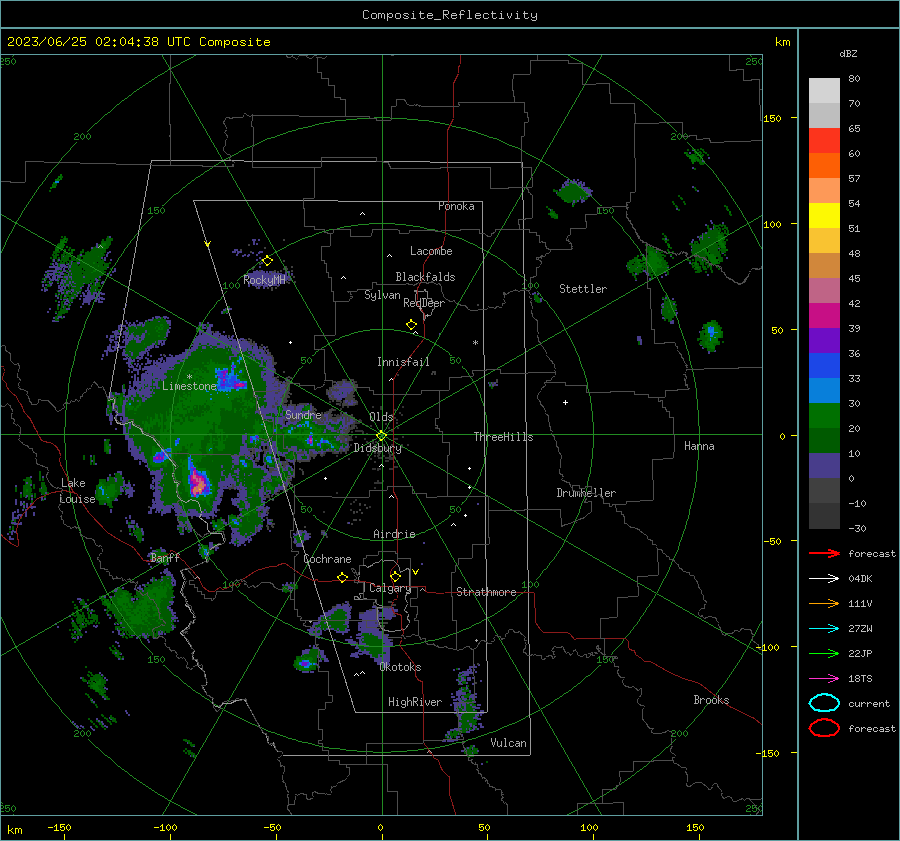
Task: Click the red forecast ellipse legend icon
Action: [824, 728]
